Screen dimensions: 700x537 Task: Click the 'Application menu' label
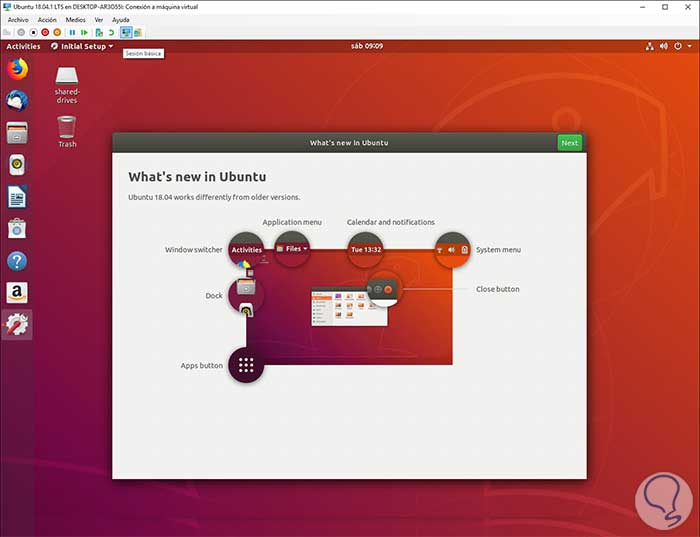[x=292, y=222]
